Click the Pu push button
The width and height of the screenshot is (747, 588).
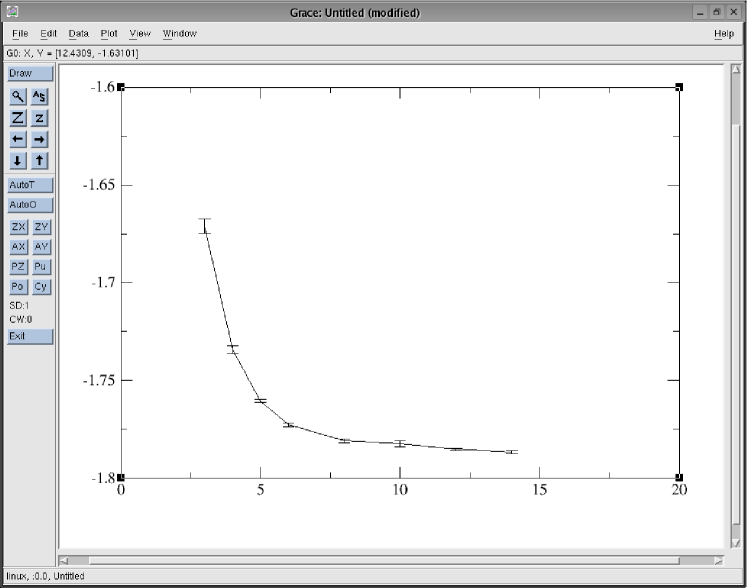pos(41,267)
